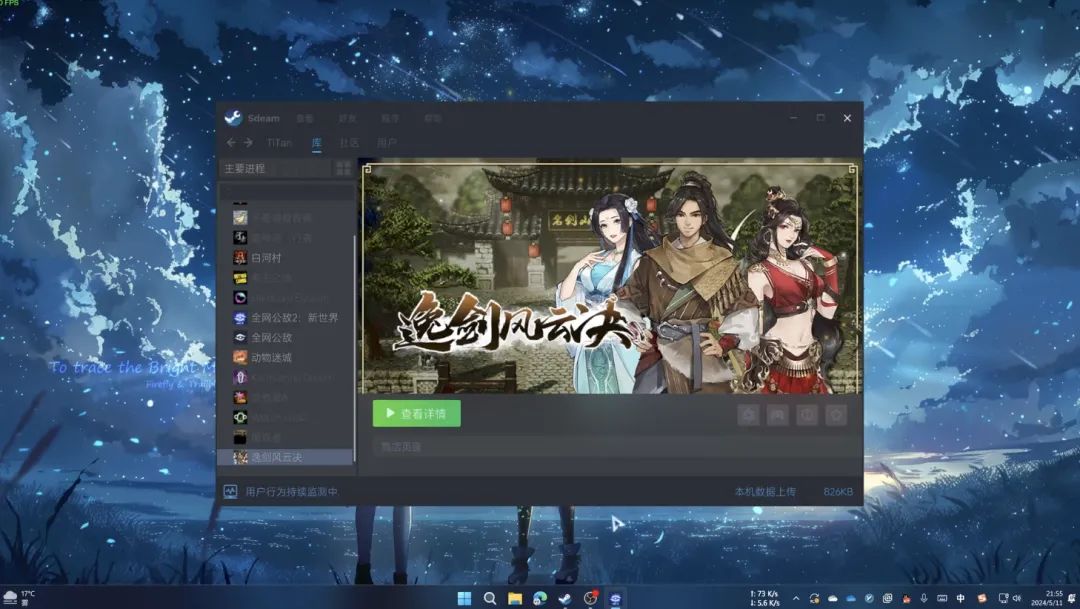Click the 白河村 game icon
1080x609 pixels.
[x=240, y=257]
